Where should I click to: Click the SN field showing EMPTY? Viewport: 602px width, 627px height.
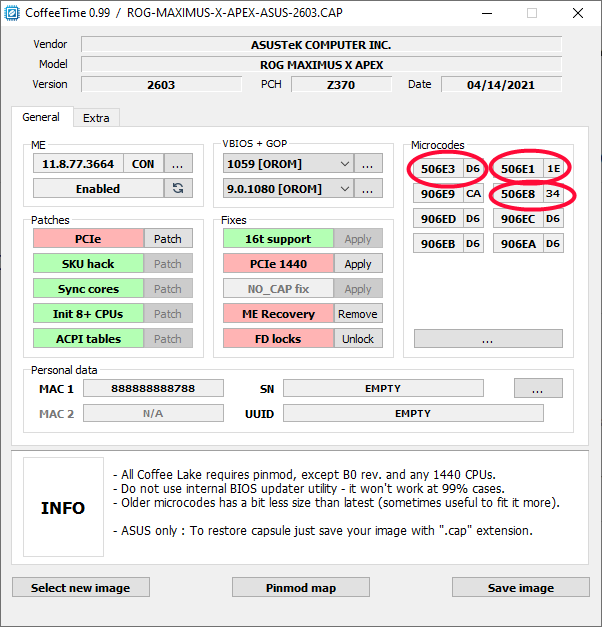click(383, 388)
